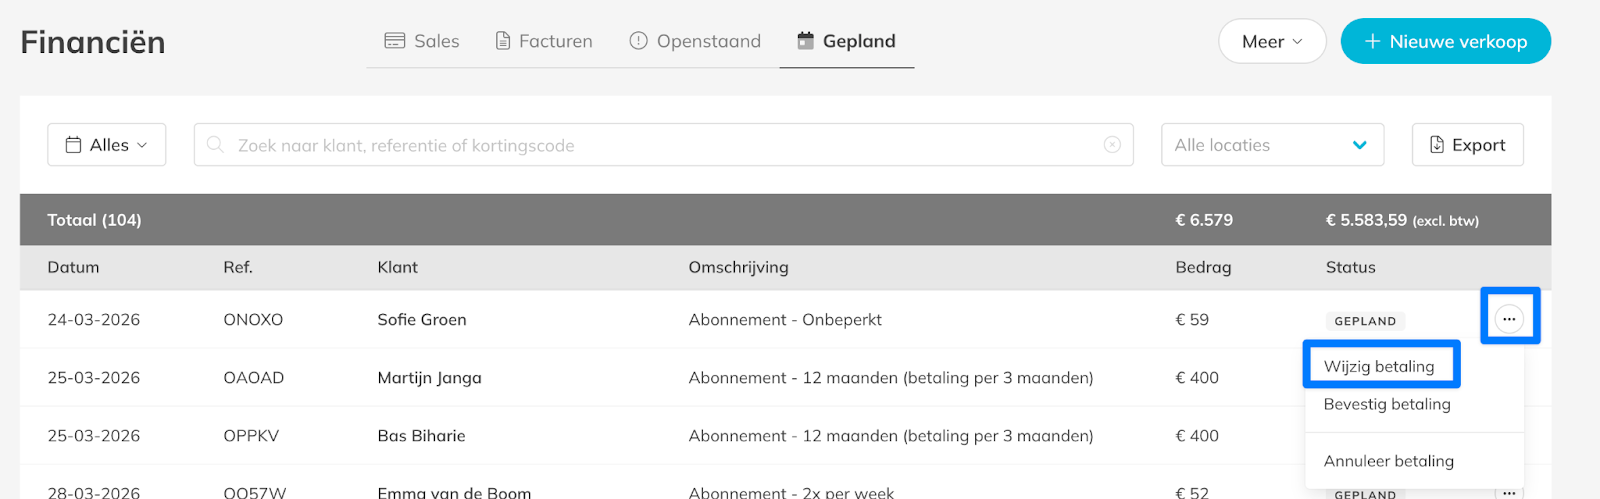Click Annuleer betaling in the menu
The height and width of the screenshot is (499, 1600).
[x=1389, y=461]
